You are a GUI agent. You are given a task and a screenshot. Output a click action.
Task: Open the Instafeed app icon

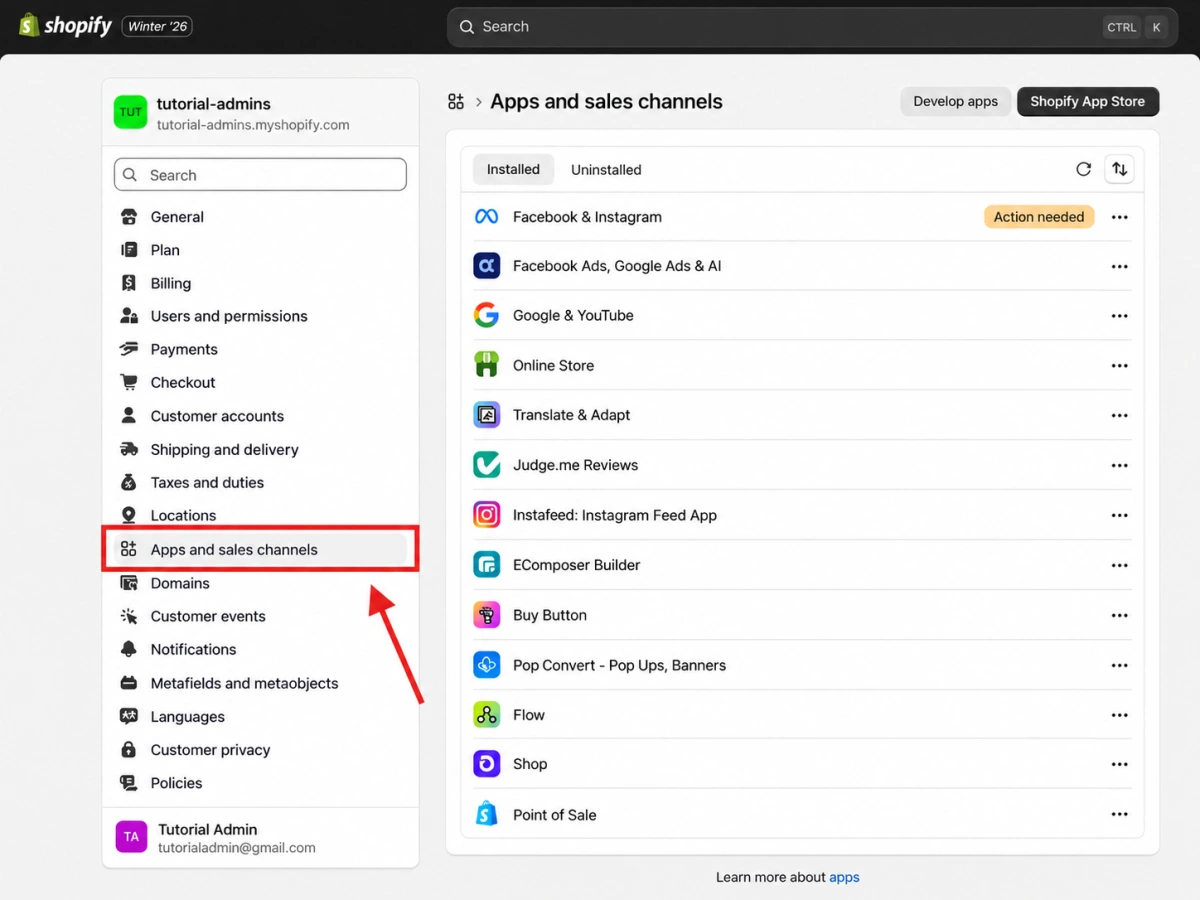click(486, 515)
